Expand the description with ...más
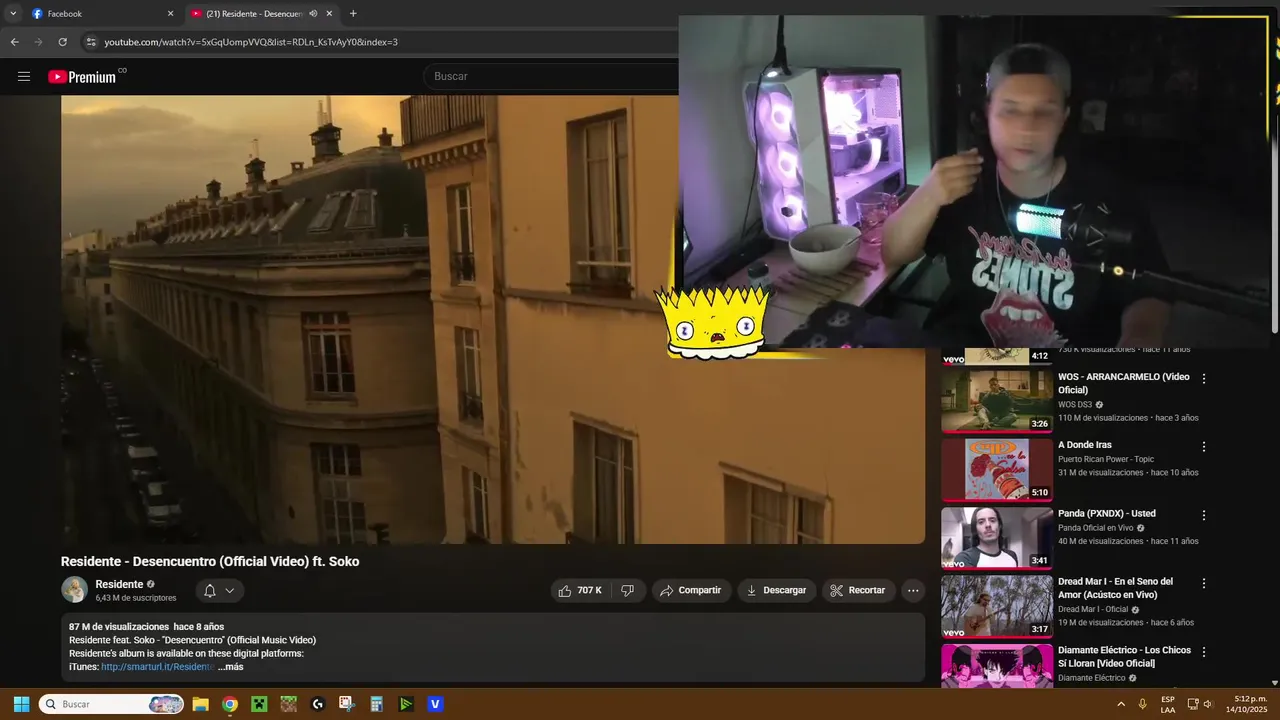 tap(230, 667)
